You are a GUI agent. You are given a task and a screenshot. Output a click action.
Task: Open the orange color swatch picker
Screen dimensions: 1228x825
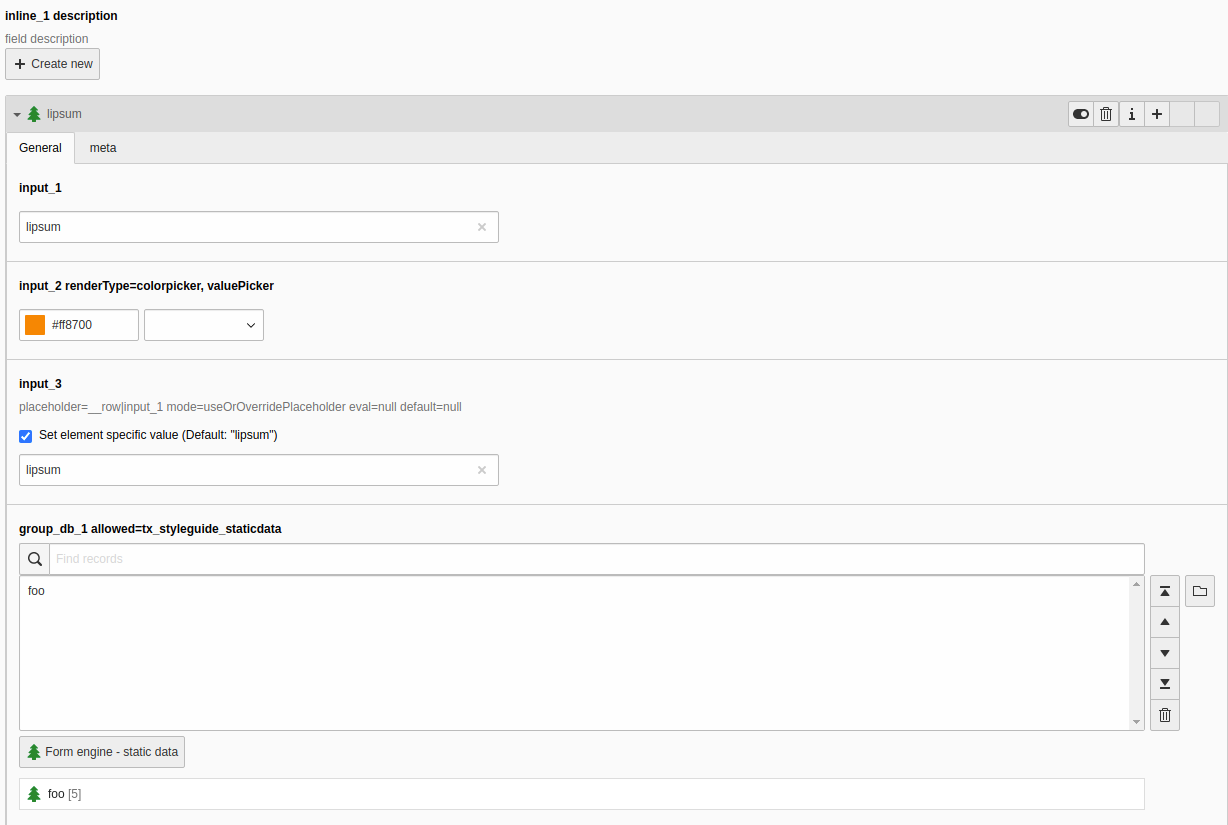pyautogui.click(x=35, y=325)
